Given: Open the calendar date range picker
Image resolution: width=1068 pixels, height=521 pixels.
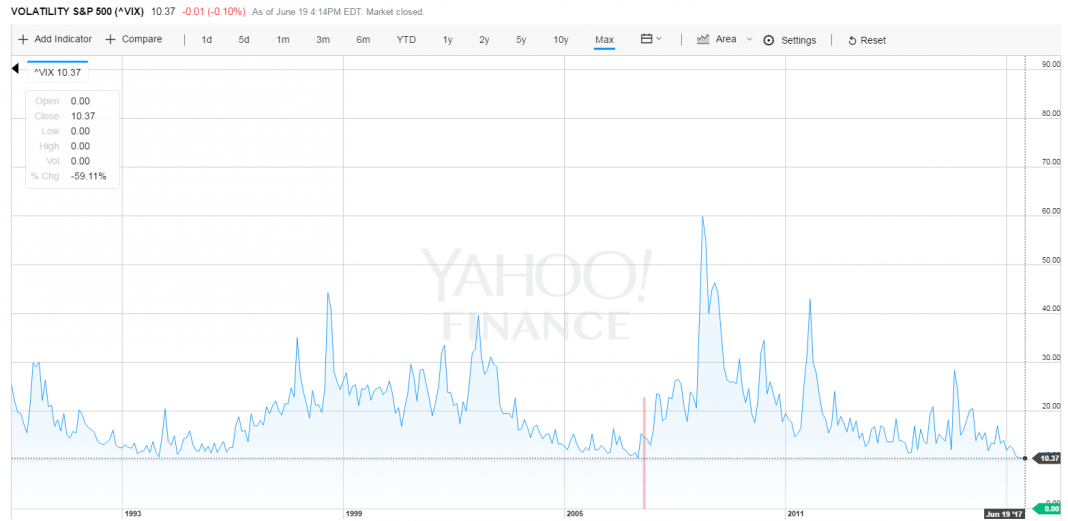Looking at the screenshot, I should [647, 39].
